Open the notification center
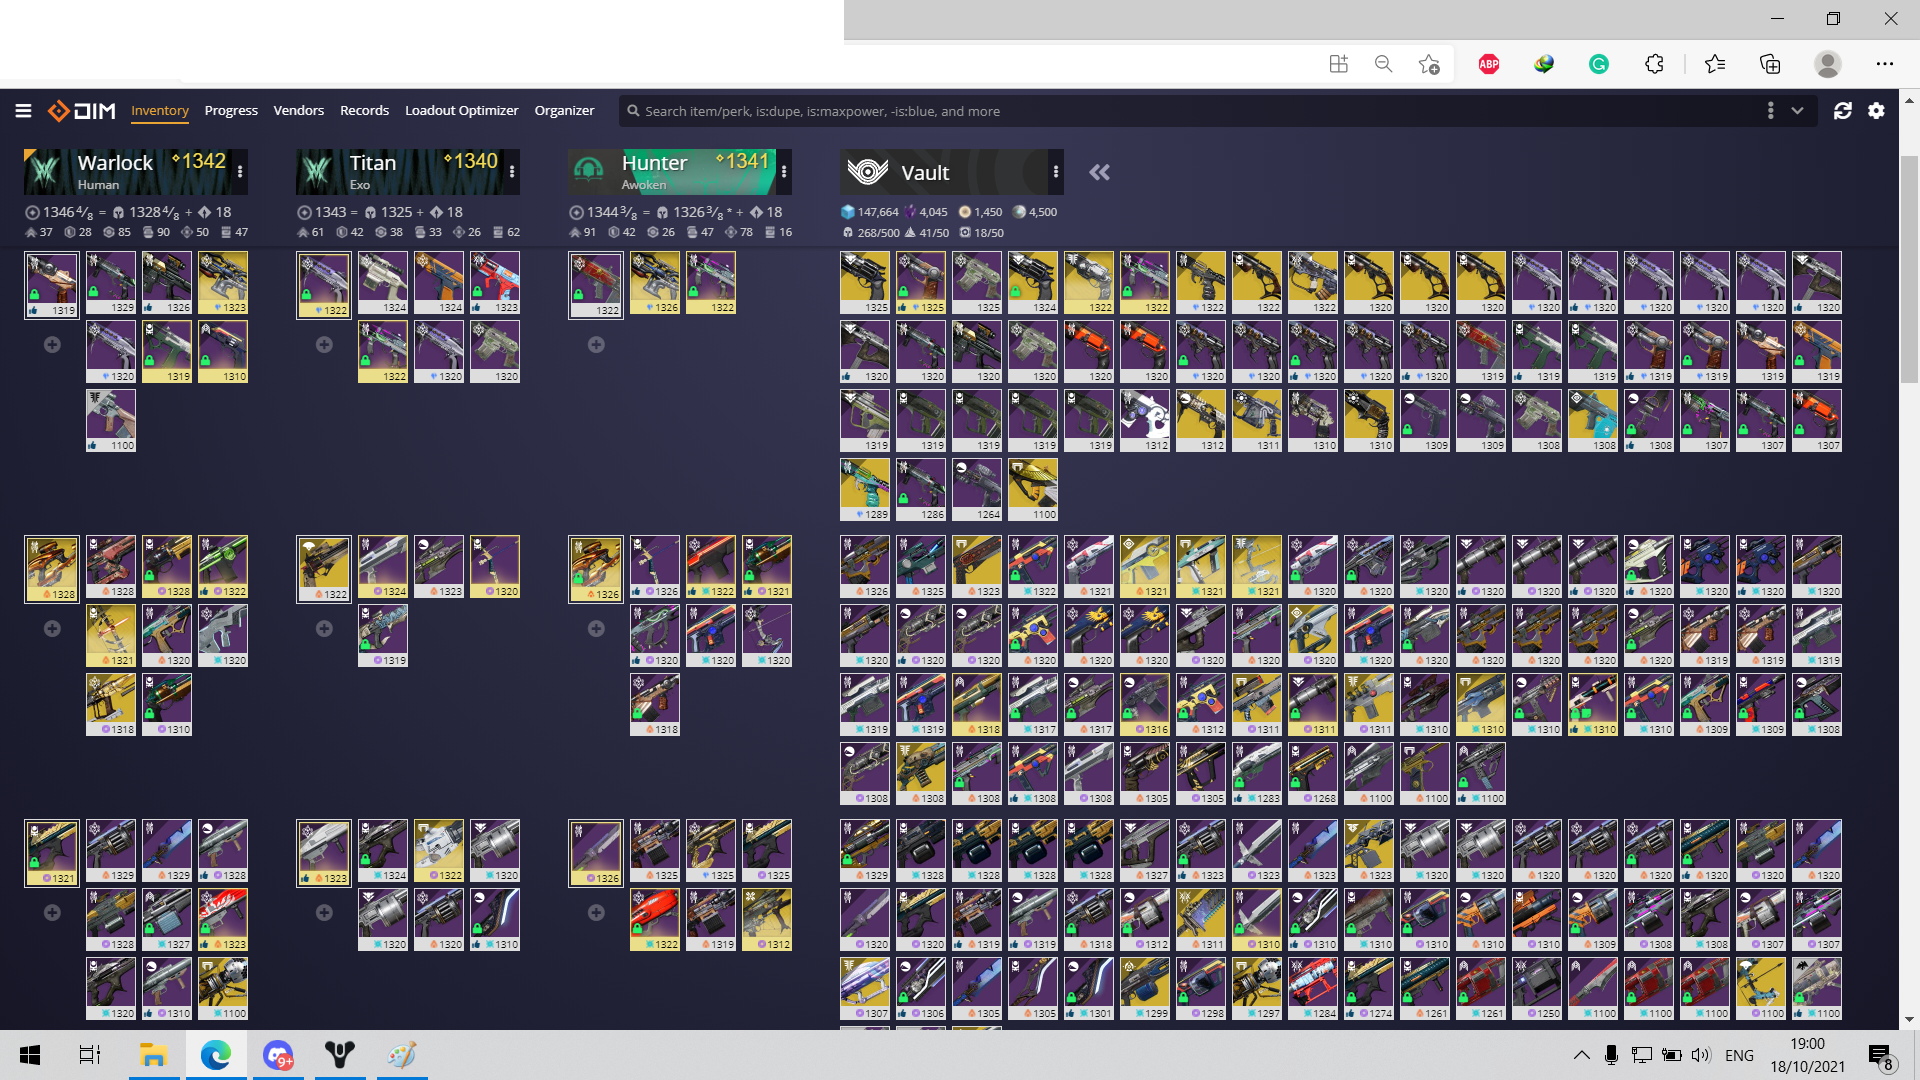Screen dimensions: 1920x1080 pyautogui.click(x=1880, y=1056)
